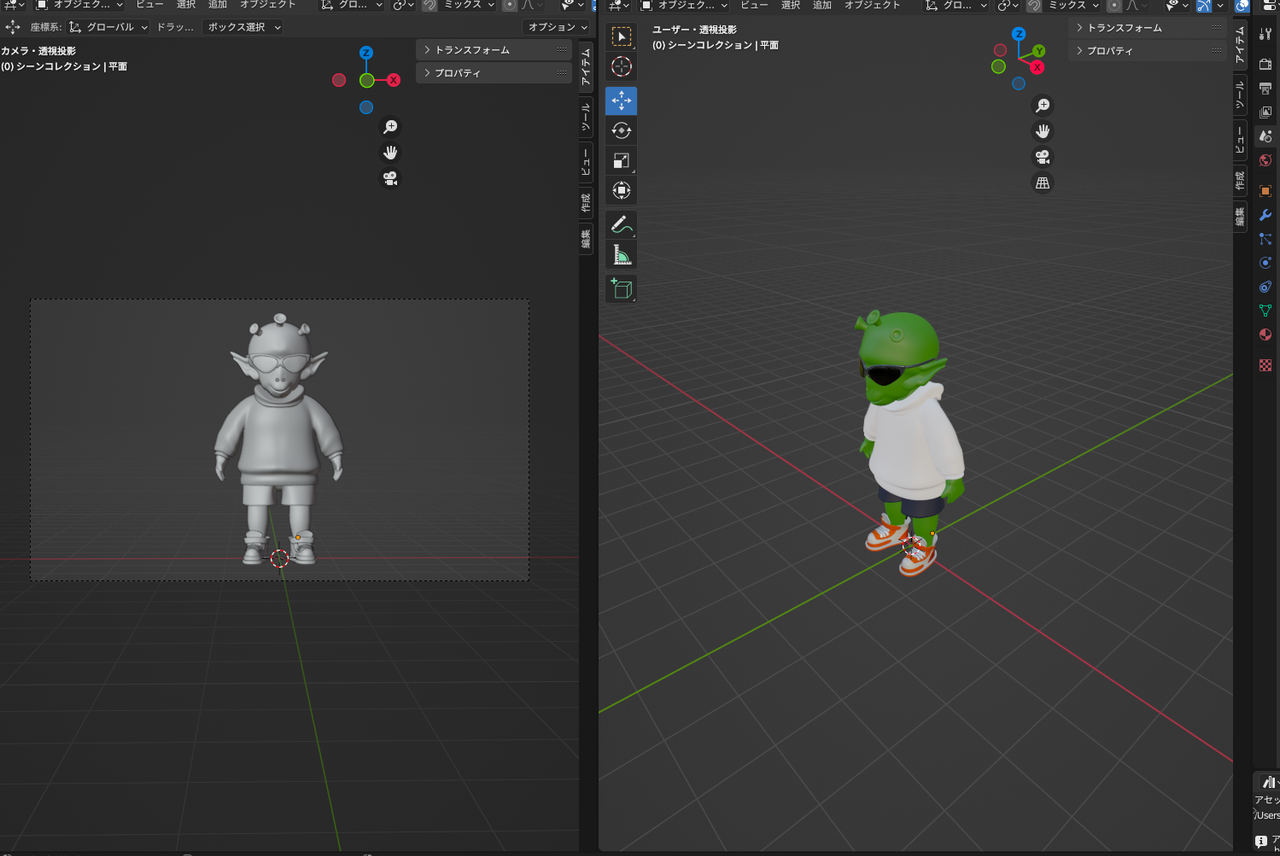Image resolution: width=1280 pixels, height=856 pixels.
Task: Open Modifier wrench properties tab
Action: [x=1265, y=215]
